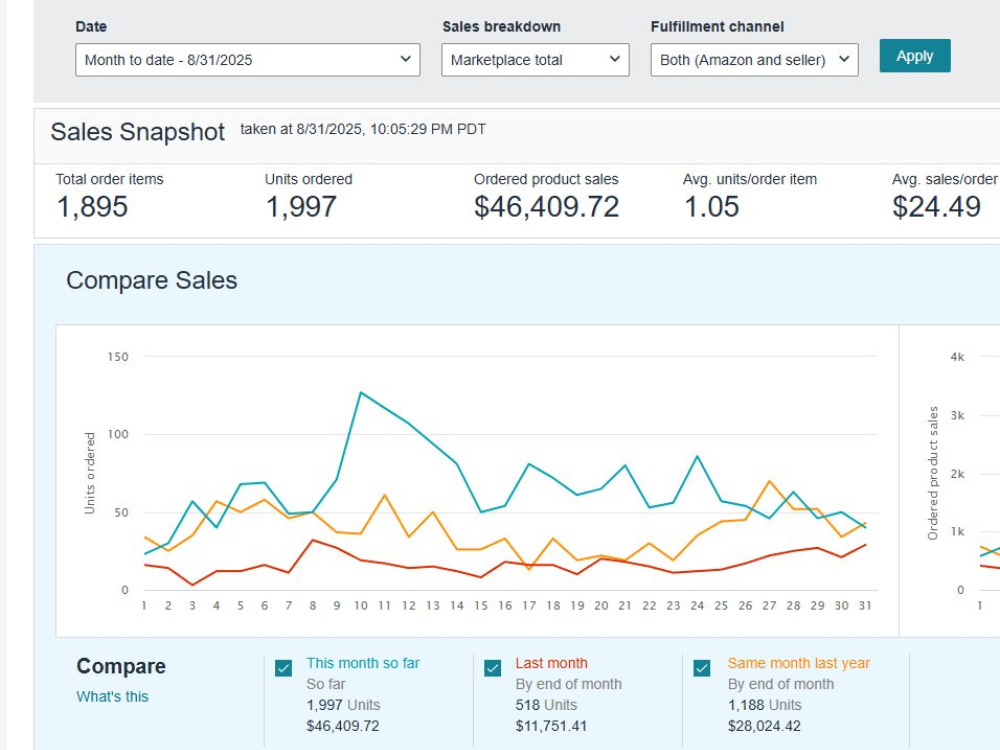Open the Fulfillment channel dropdown
Image resolution: width=1000 pixels, height=750 pixels.
(754, 60)
